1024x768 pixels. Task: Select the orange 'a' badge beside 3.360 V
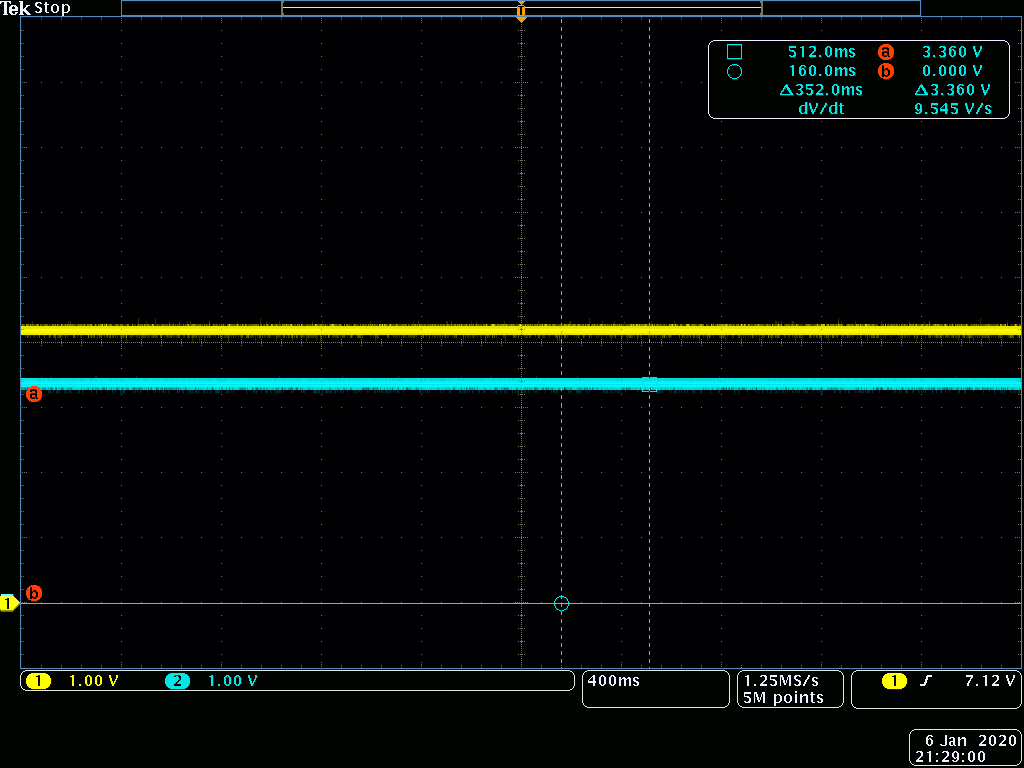[x=884, y=51]
